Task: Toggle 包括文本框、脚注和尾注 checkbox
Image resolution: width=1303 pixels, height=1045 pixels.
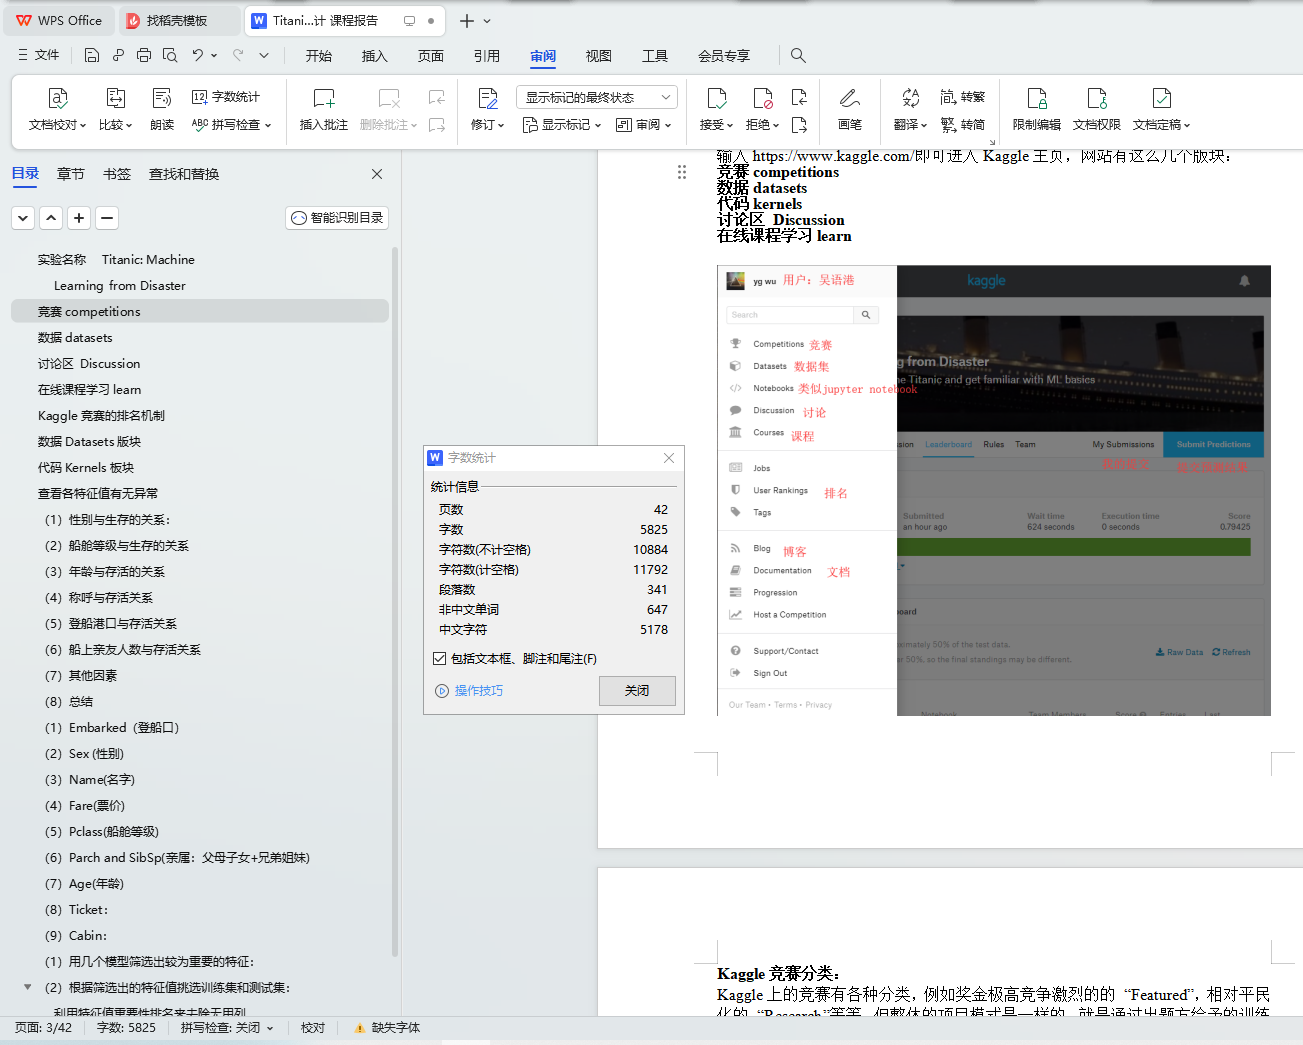Action: [439, 659]
